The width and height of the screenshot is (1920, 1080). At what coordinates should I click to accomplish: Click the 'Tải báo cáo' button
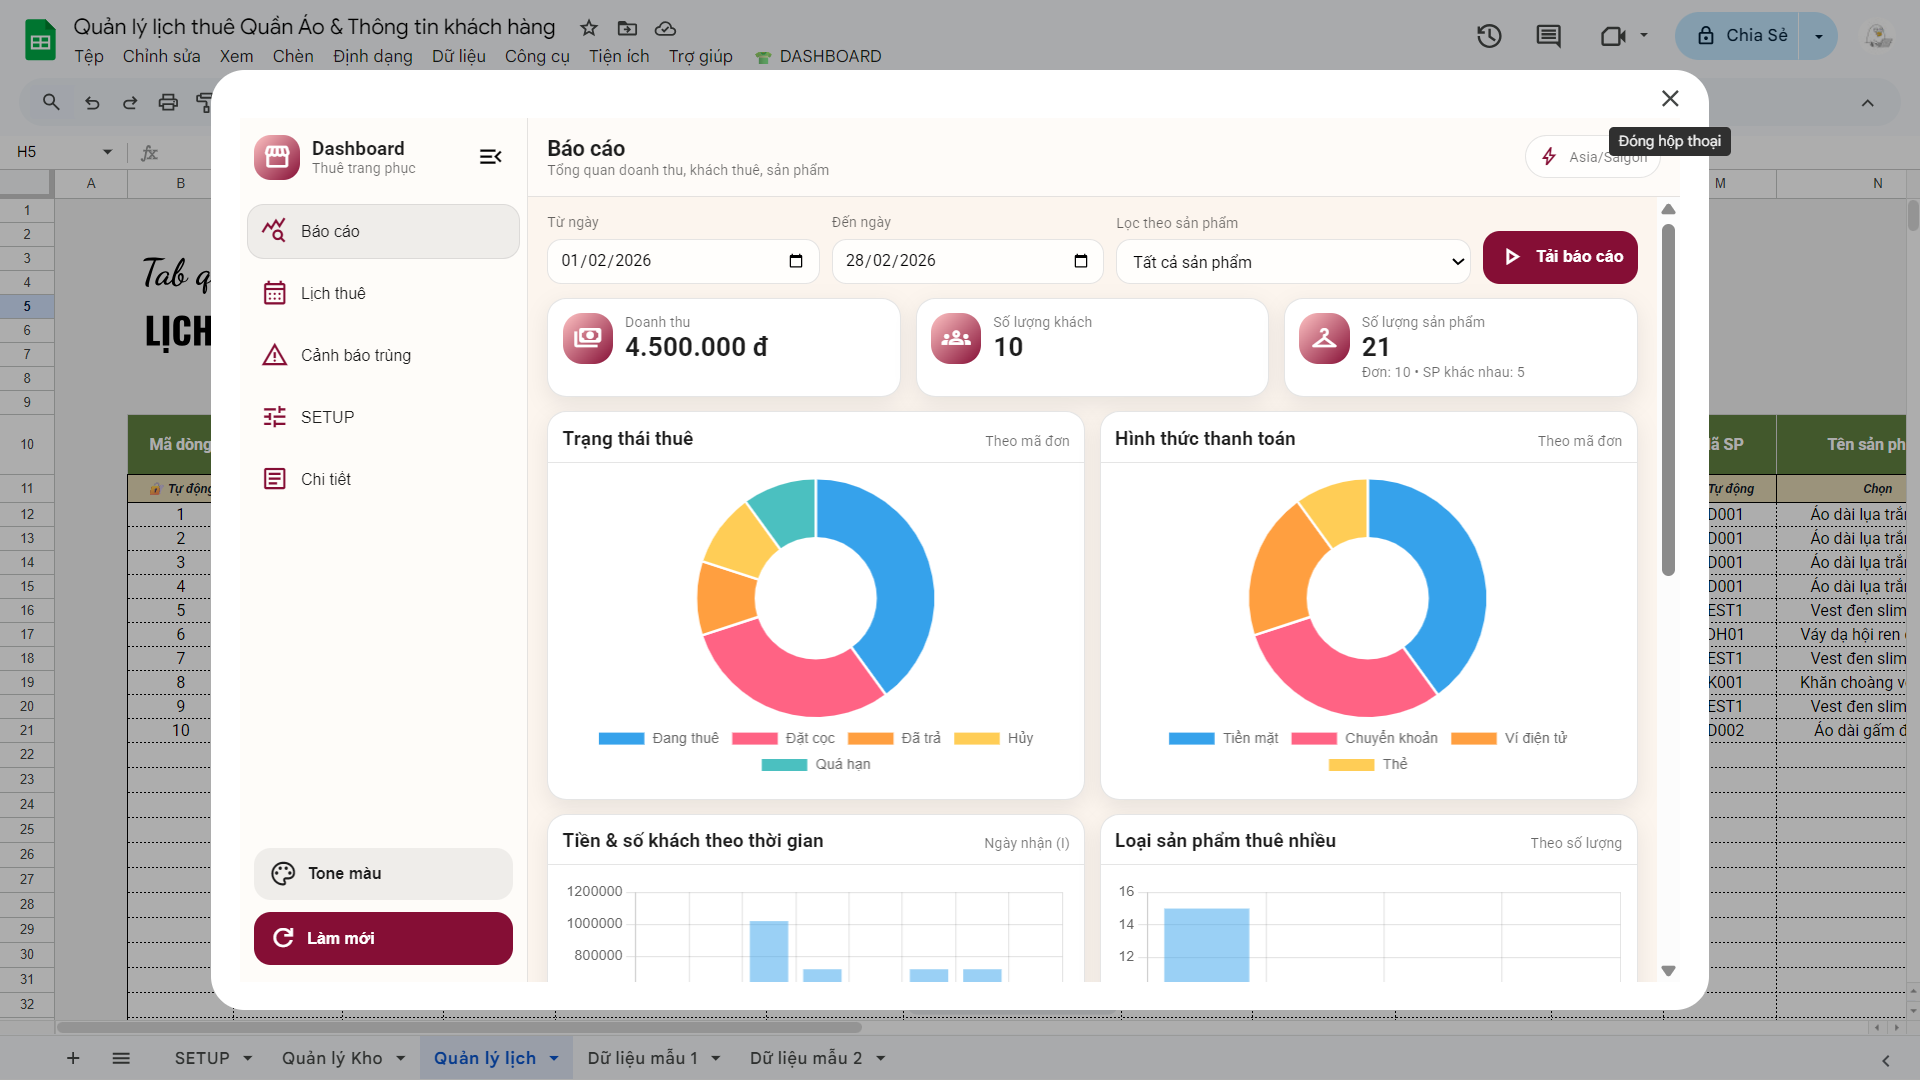pyautogui.click(x=1559, y=257)
